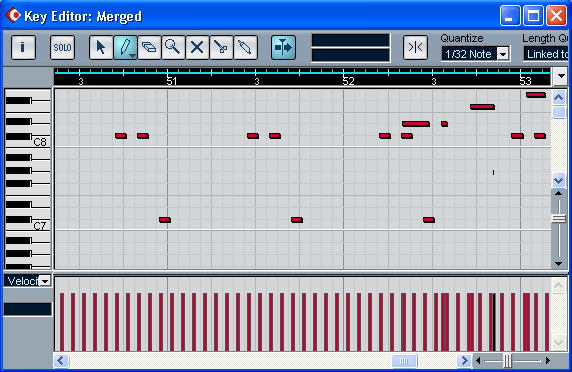
Task: Select the Erase tool
Action: pyautogui.click(x=149, y=47)
